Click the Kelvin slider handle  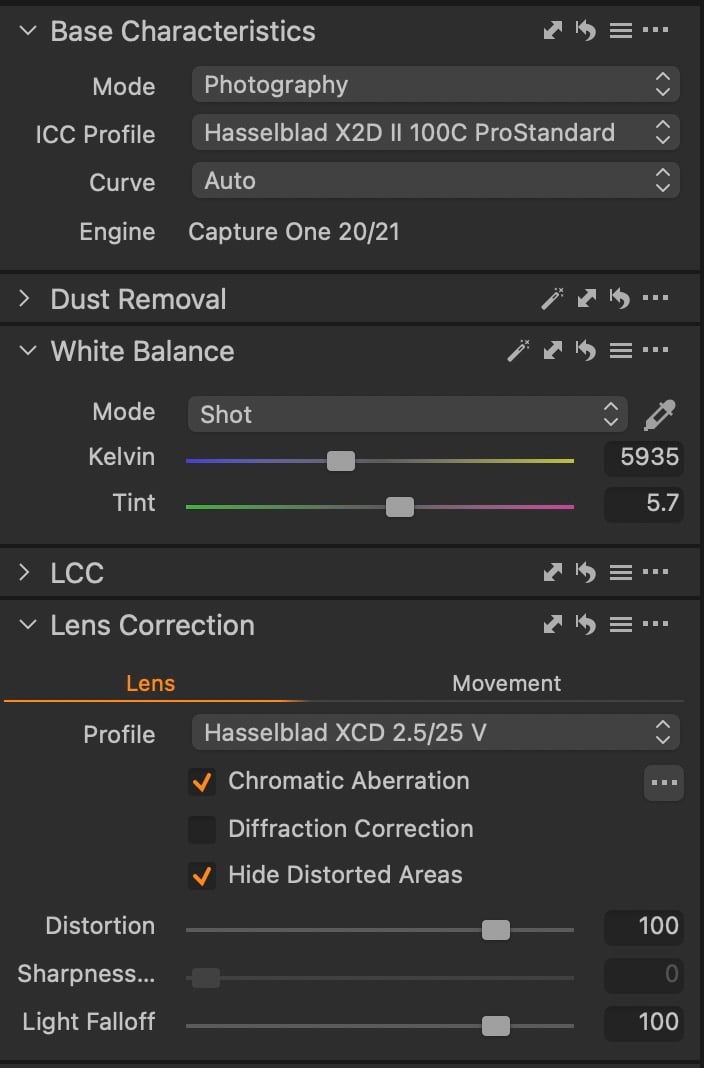coord(340,460)
